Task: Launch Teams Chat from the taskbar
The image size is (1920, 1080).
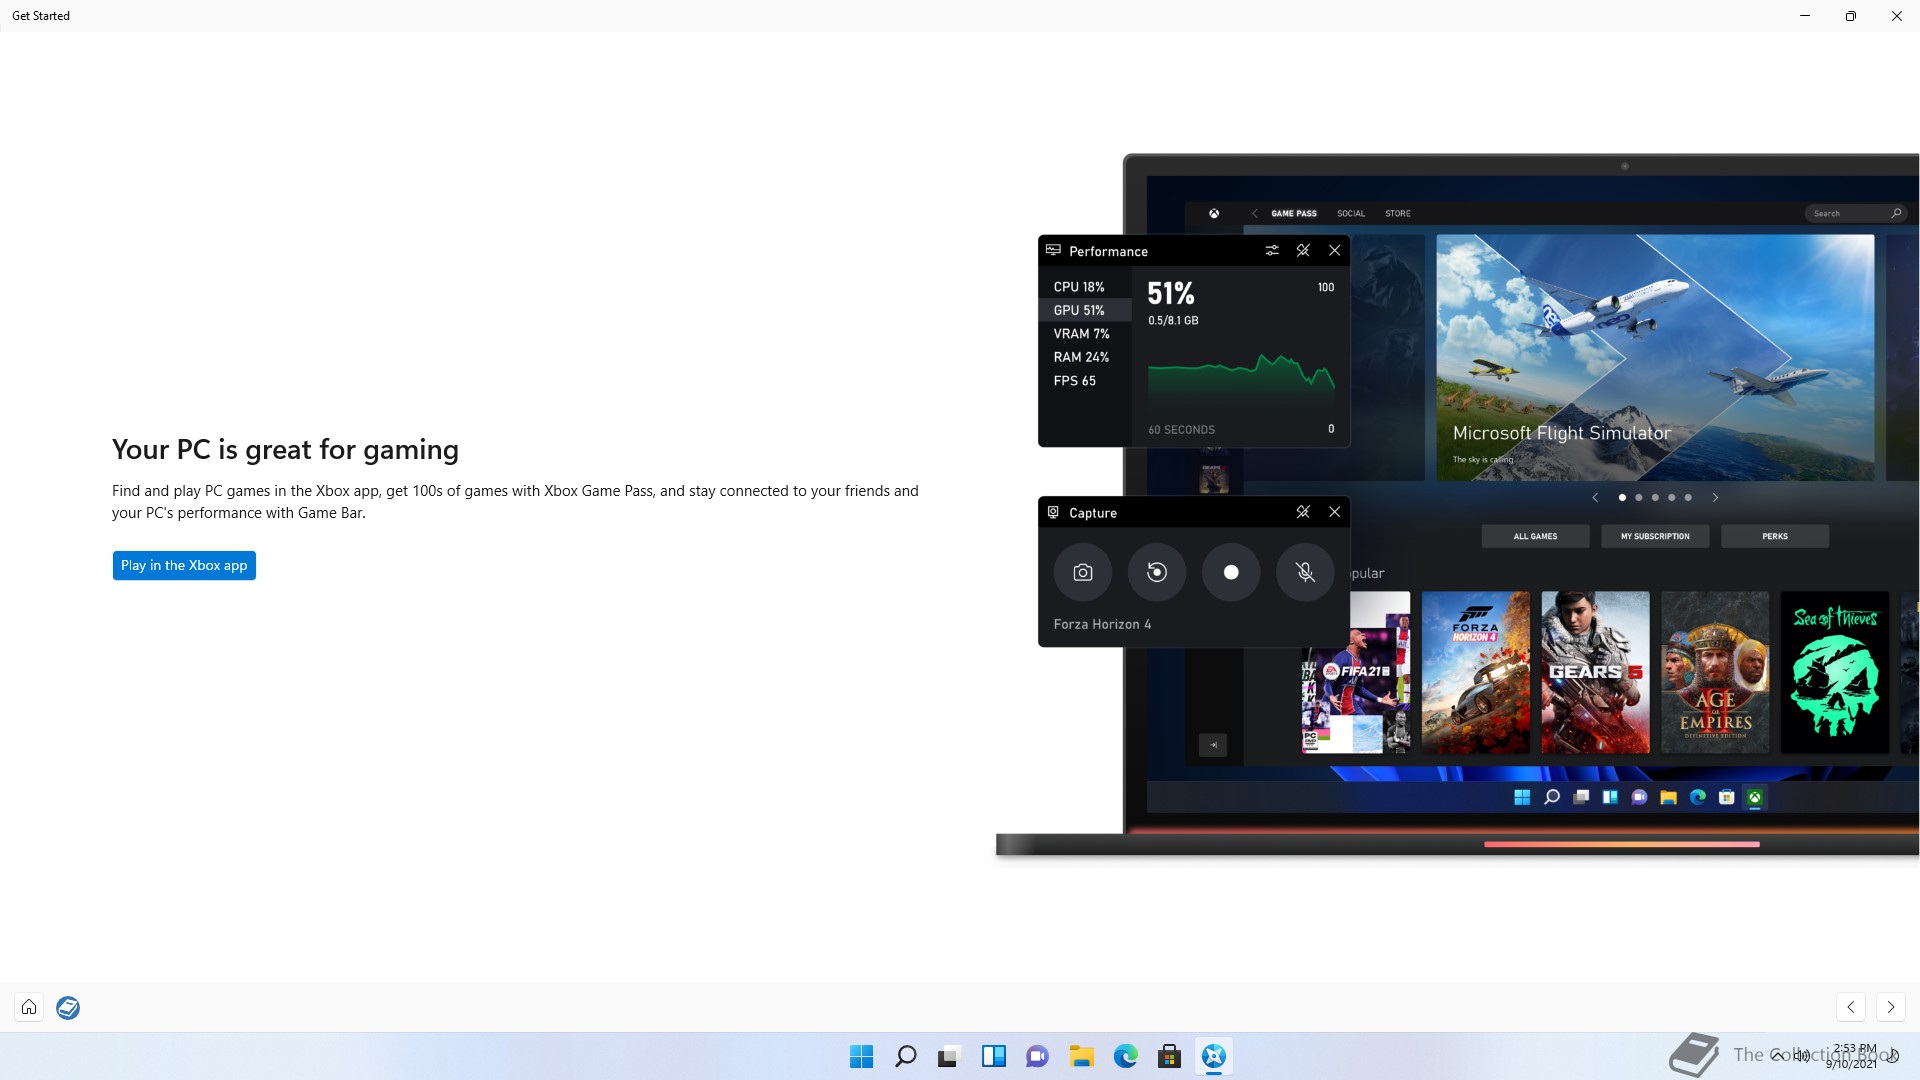Action: [x=1037, y=1056]
